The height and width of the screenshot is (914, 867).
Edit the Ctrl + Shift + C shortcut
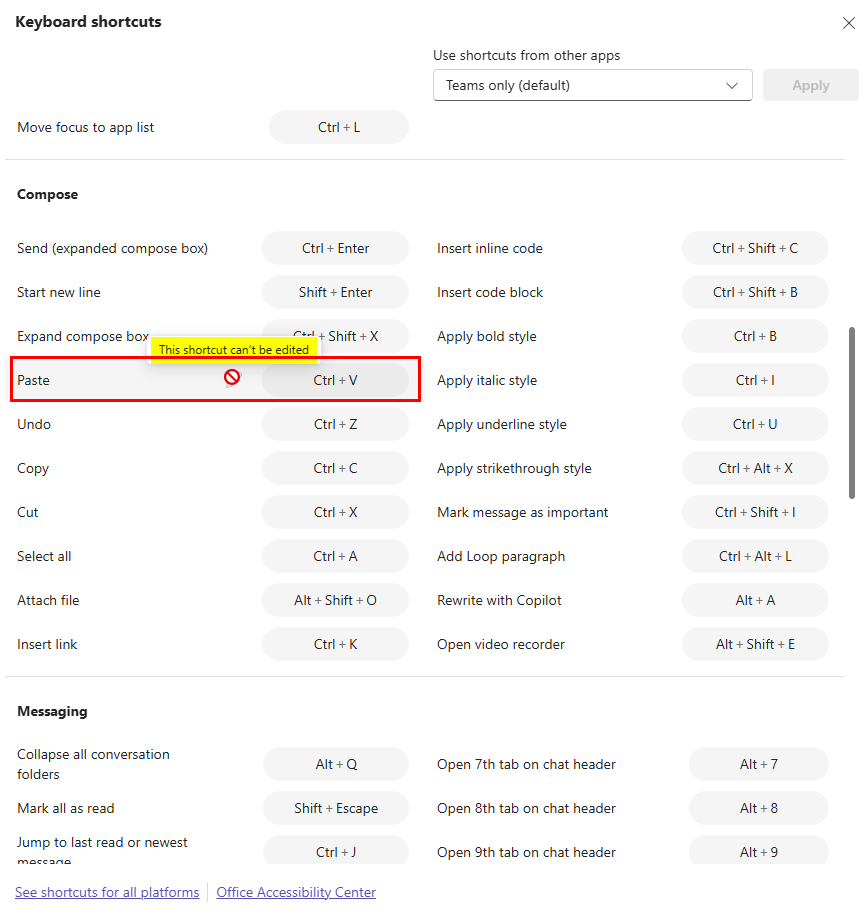[755, 248]
